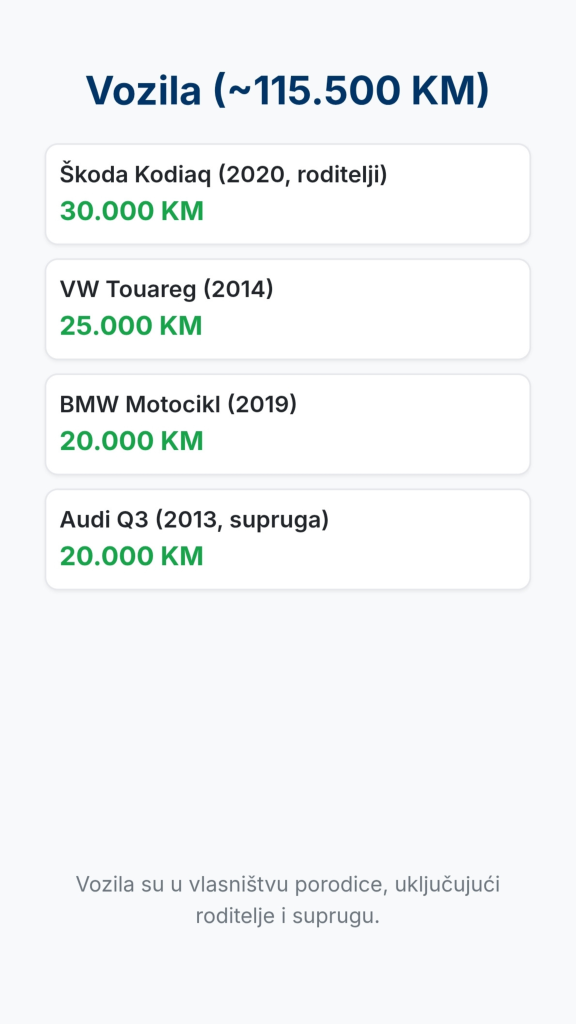Click the word 'Vozila' in the heading
The height and width of the screenshot is (1024, 576).
(144, 90)
